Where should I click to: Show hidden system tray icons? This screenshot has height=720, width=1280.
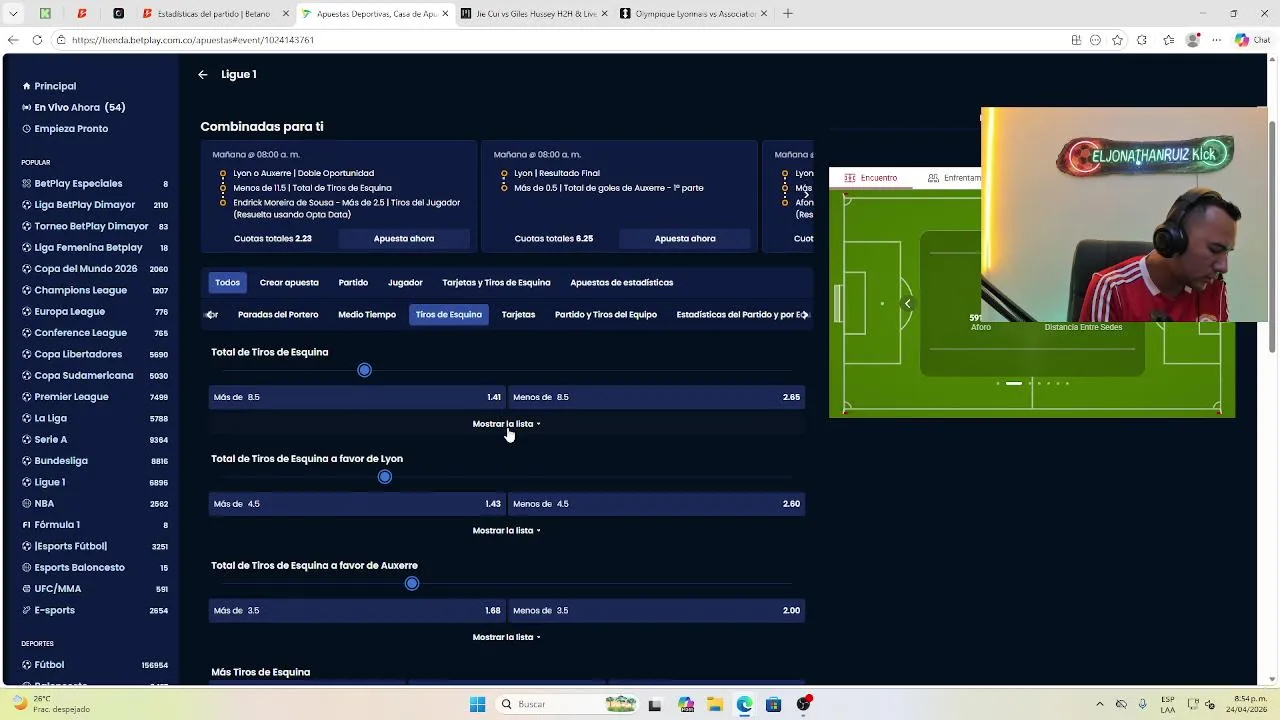pyautogui.click(x=1100, y=704)
